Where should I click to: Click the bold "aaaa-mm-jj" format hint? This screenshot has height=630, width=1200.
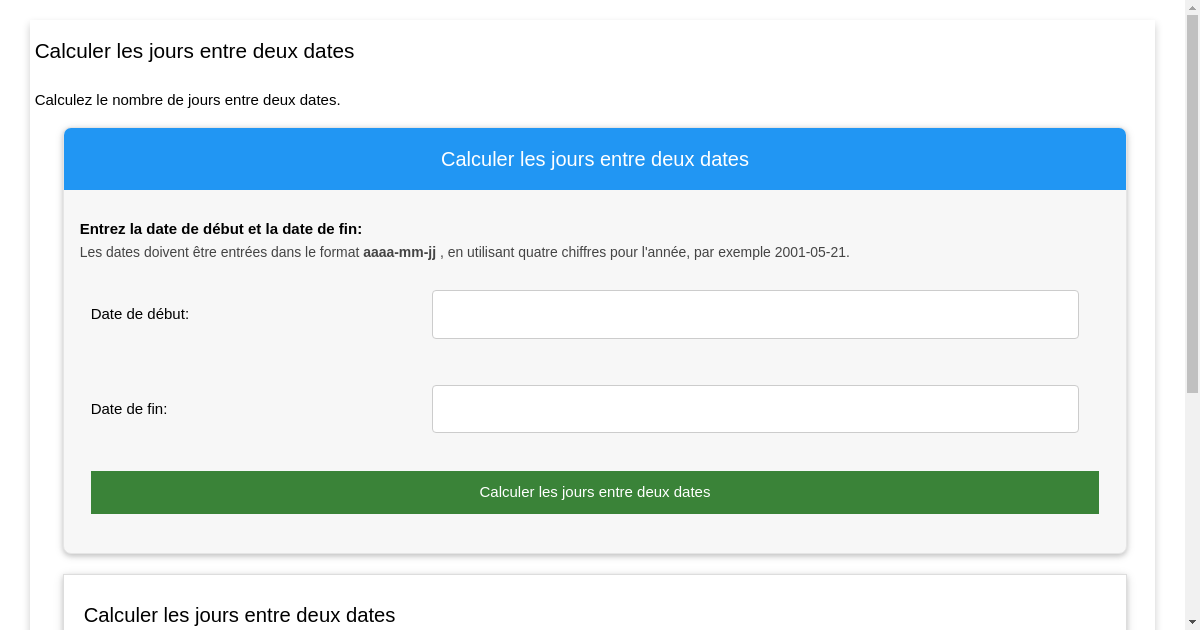[x=399, y=252]
